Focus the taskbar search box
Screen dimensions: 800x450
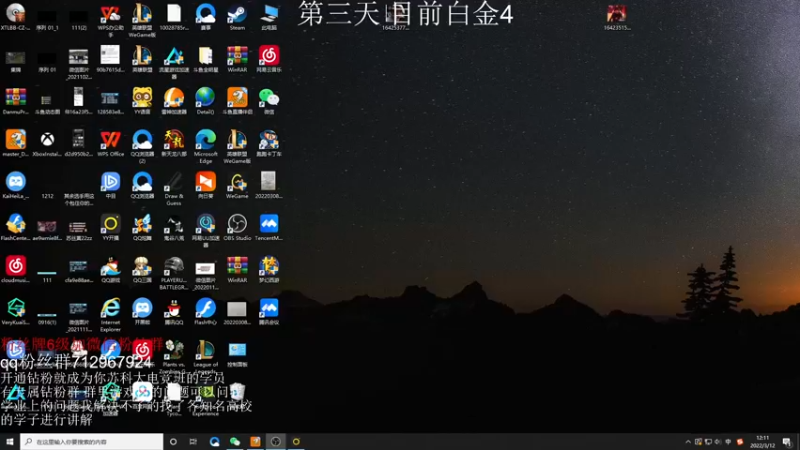92,441
